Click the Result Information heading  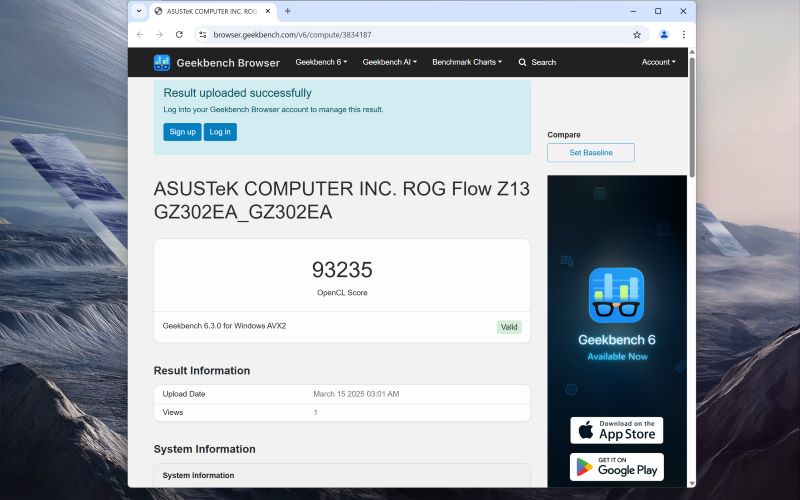tap(202, 371)
